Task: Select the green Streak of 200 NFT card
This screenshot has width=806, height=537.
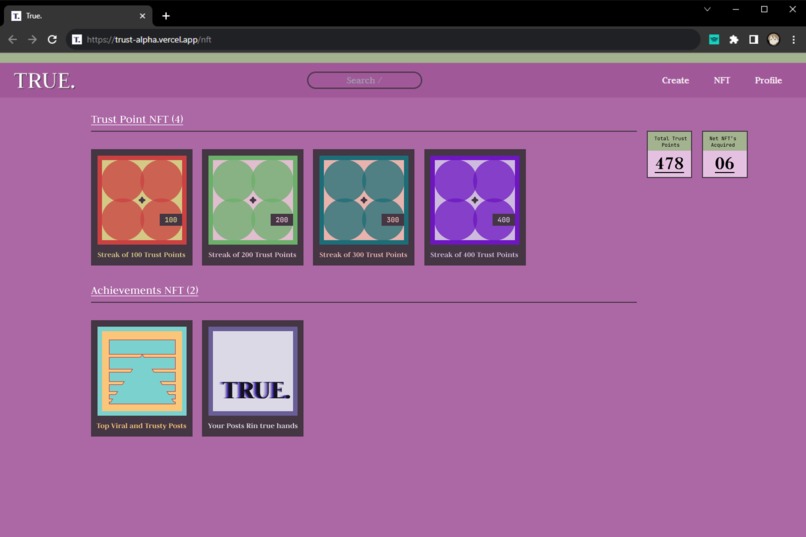Action: [252, 207]
